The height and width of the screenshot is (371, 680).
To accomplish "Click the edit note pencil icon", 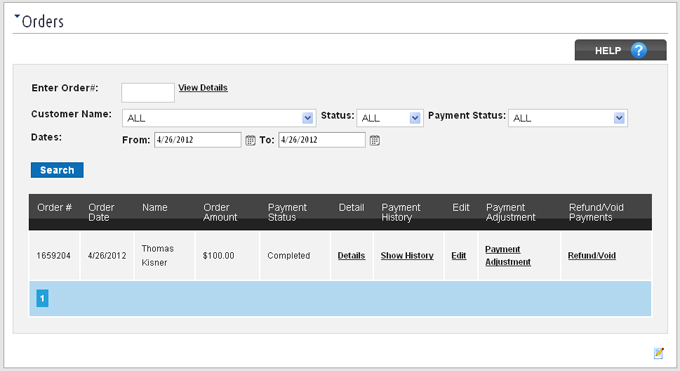I will tap(659, 353).
